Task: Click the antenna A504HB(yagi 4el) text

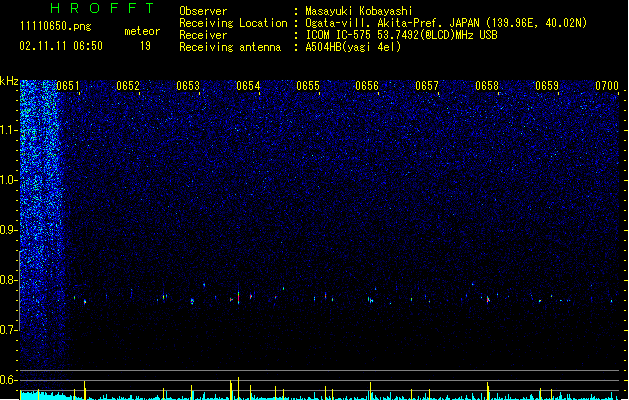Action: tap(353, 47)
